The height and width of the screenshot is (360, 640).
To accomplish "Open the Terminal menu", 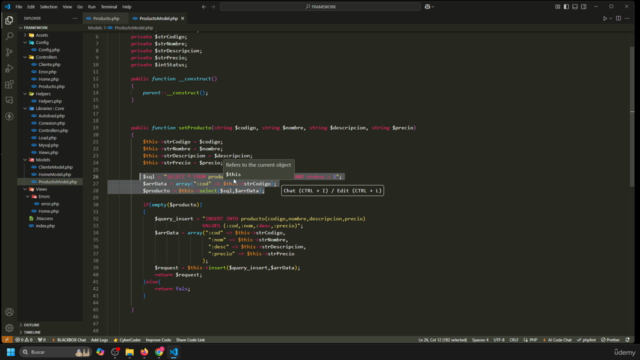I will coord(109,7).
